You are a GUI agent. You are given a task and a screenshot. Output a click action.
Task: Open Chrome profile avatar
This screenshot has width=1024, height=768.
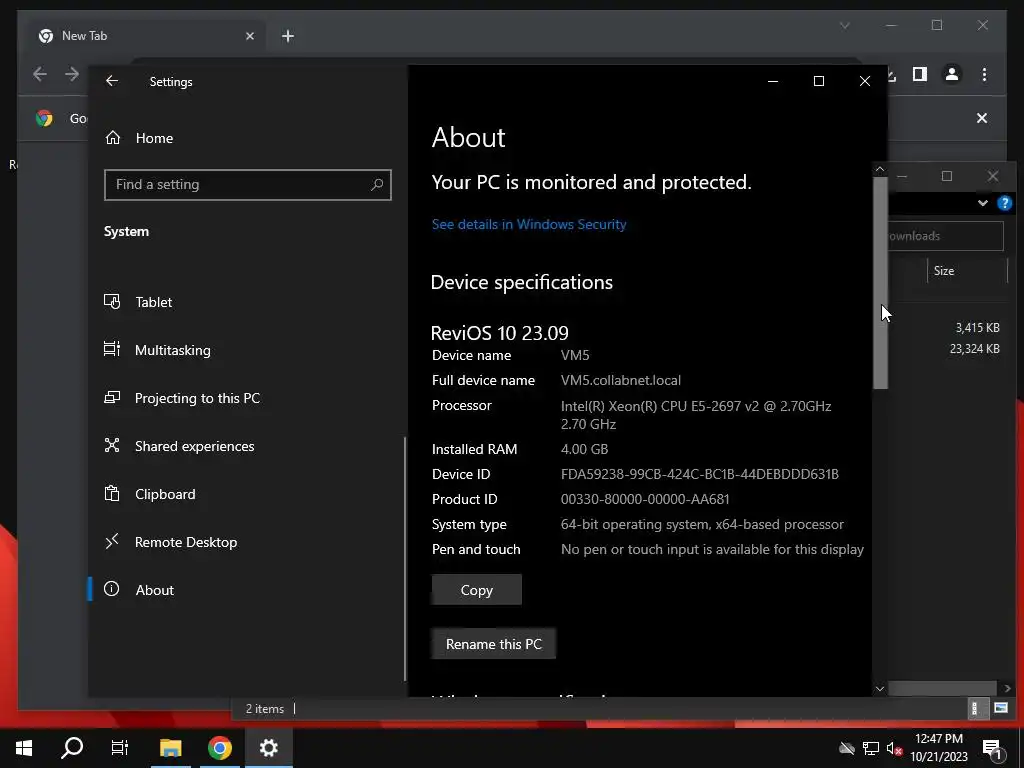(952, 74)
